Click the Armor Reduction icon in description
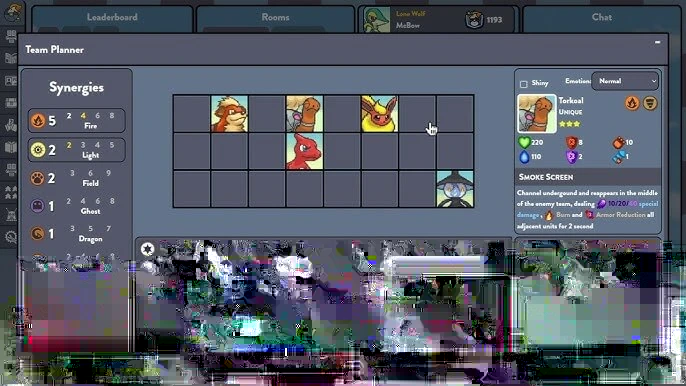Image resolution: width=686 pixels, height=386 pixels. click(589, 215)
